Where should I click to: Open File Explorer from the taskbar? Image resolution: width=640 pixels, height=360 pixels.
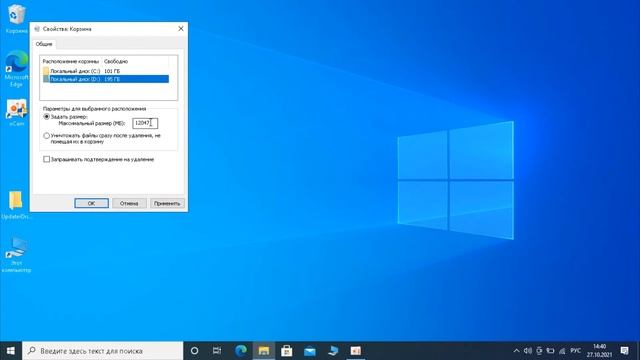264,351
